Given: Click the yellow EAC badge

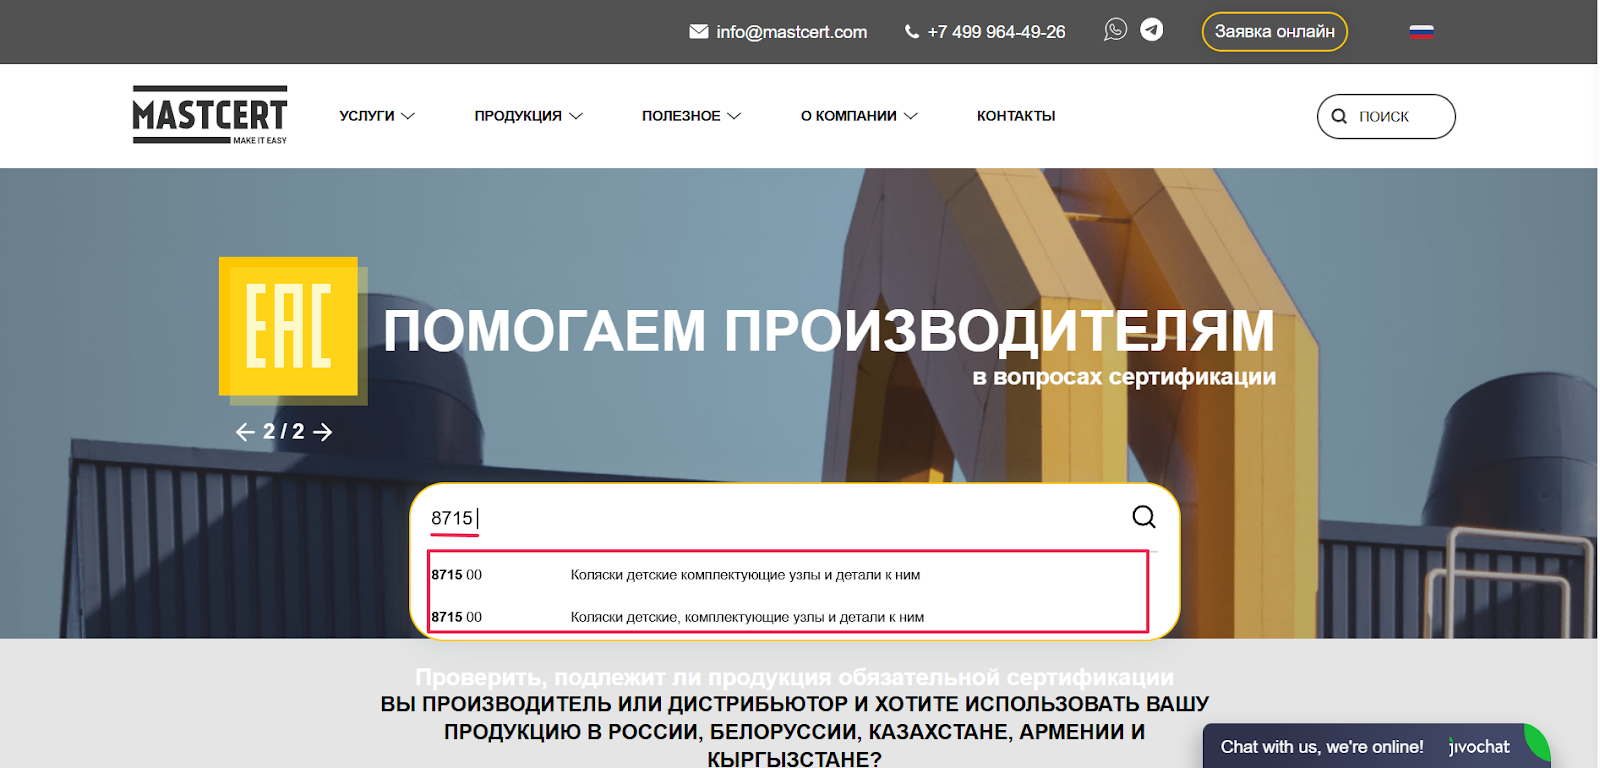Looking at the screenshot, I should (289, 327).
